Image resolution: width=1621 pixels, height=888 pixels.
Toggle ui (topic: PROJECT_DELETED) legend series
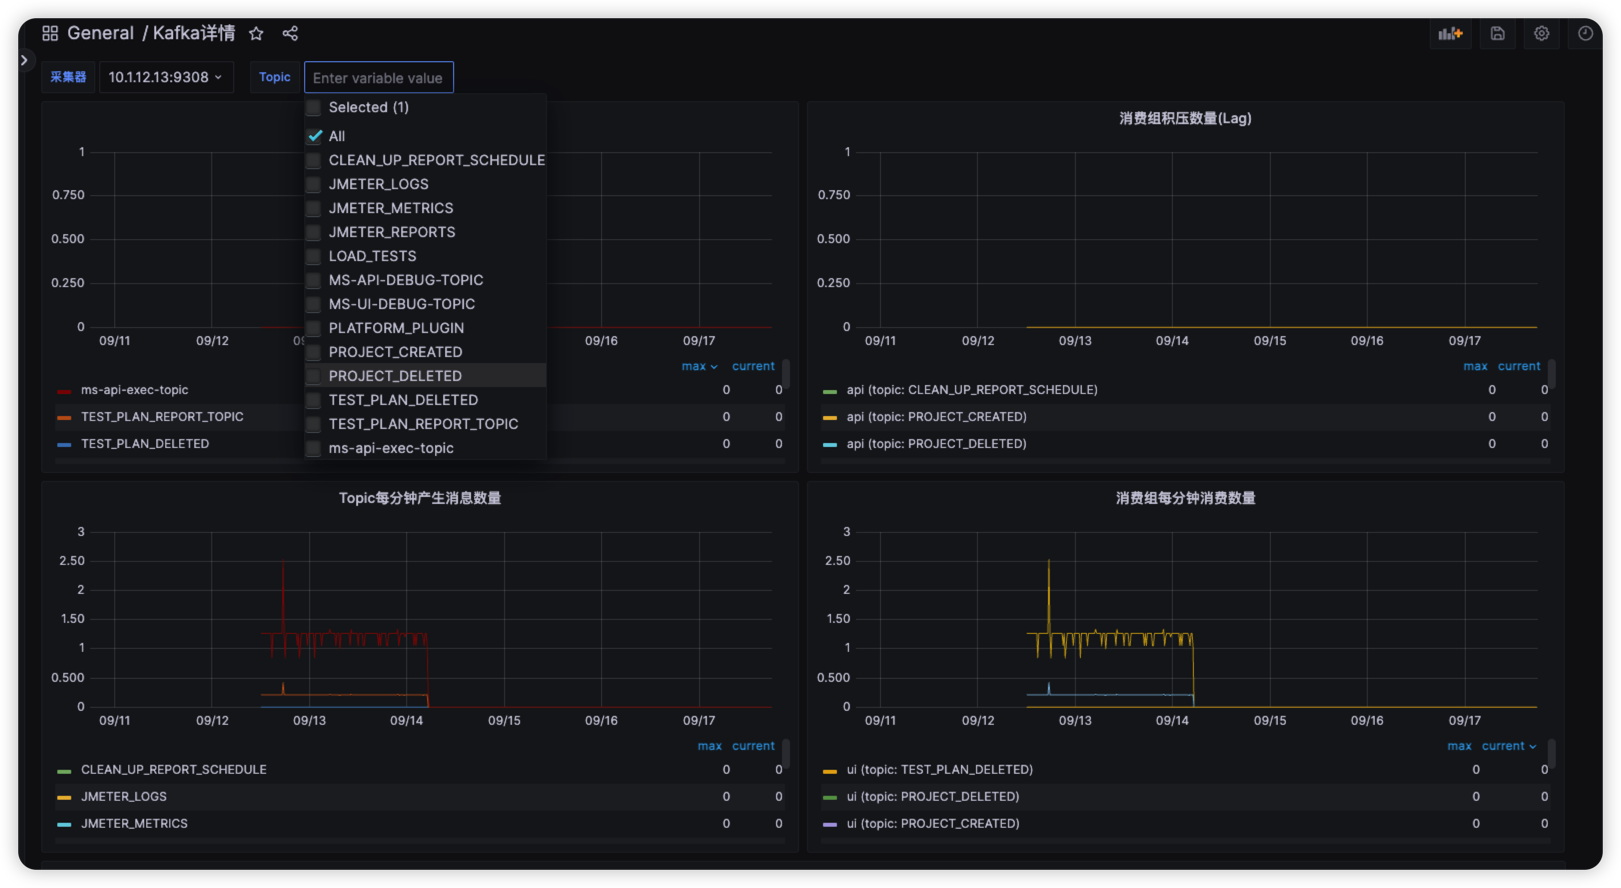[x=933, y=797]
